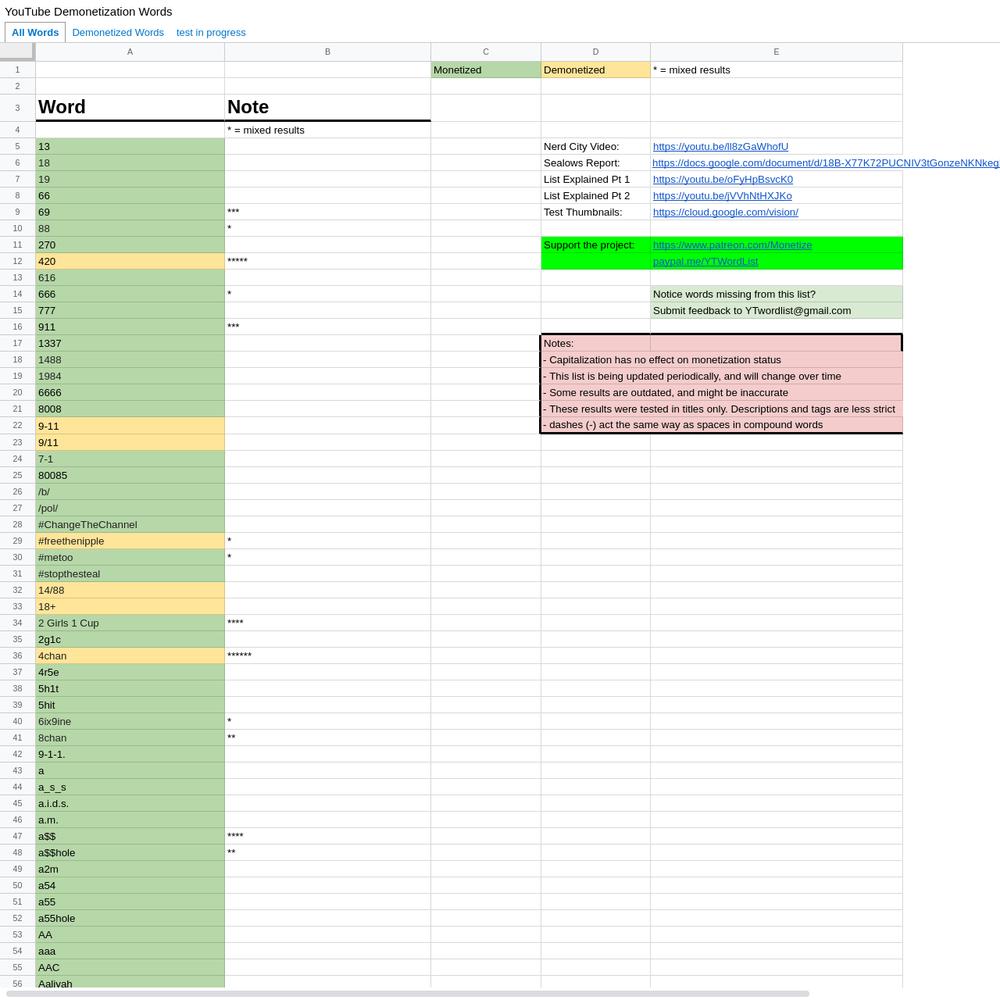This screenshot has width=1000, height=1000.
Task: Click the five-asterisk note beside 420
Action: [x=328, y=261]
